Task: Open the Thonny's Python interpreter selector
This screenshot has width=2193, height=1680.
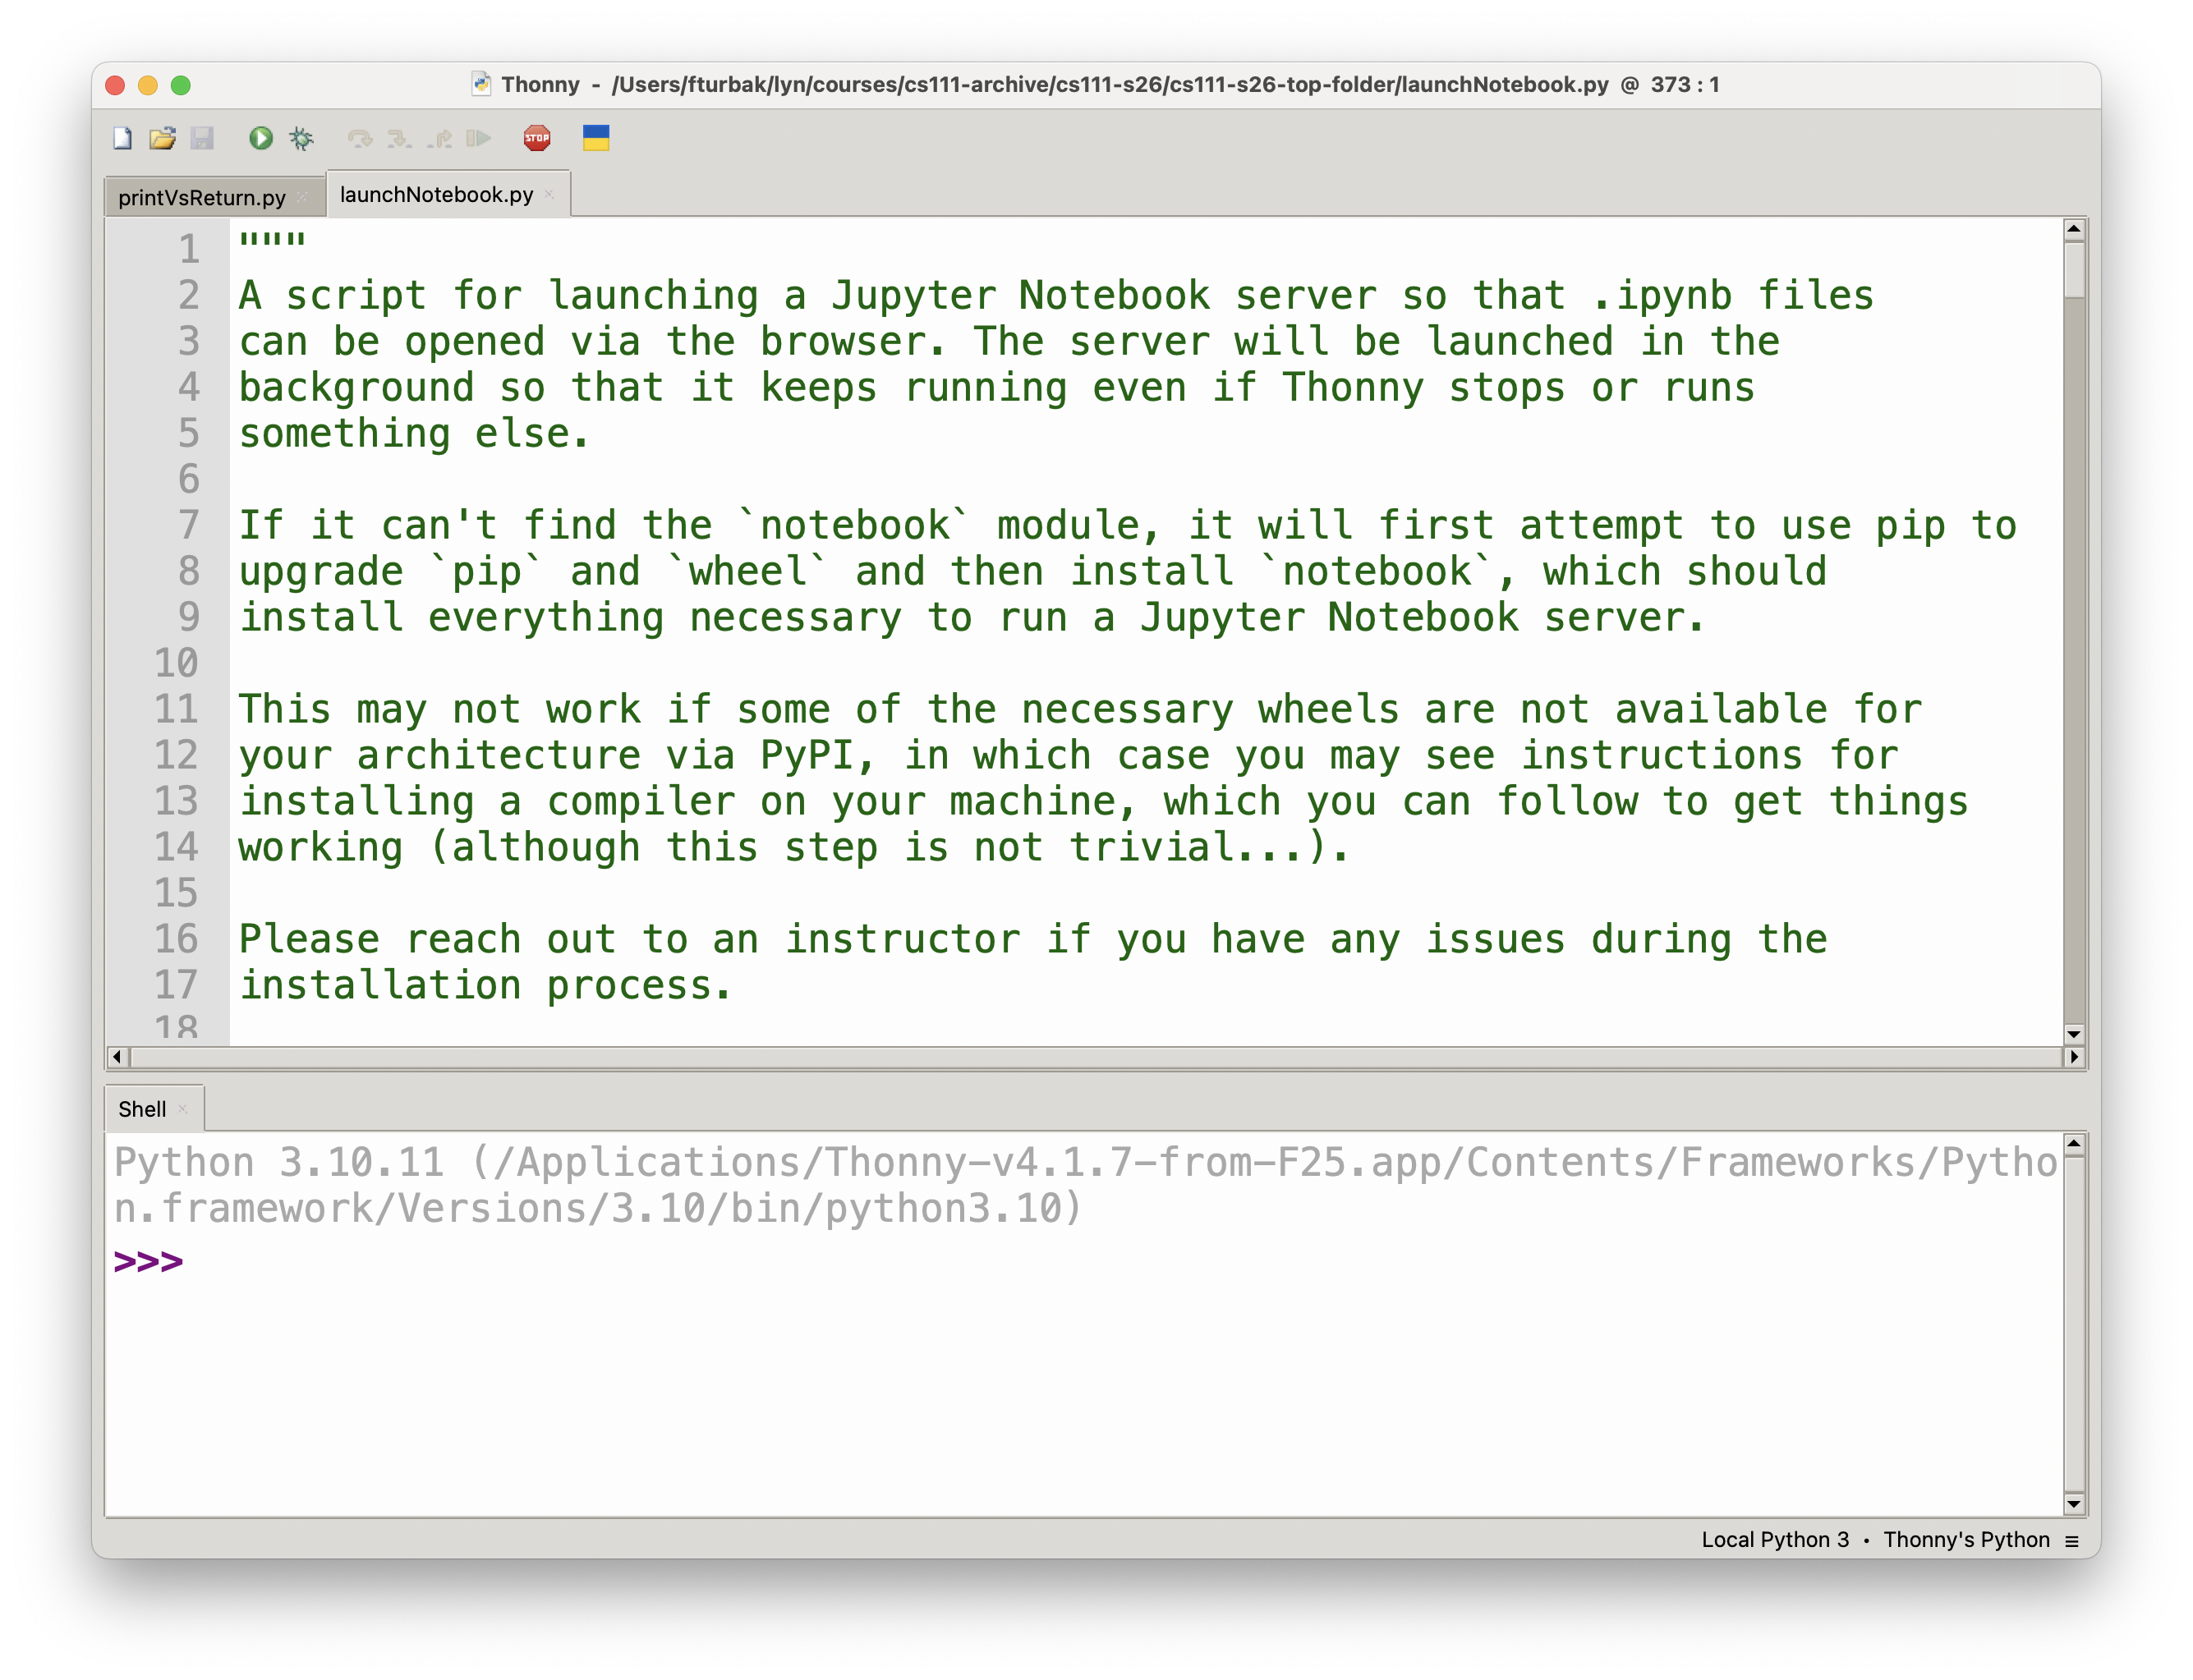Action: tap(1966, 1539)
